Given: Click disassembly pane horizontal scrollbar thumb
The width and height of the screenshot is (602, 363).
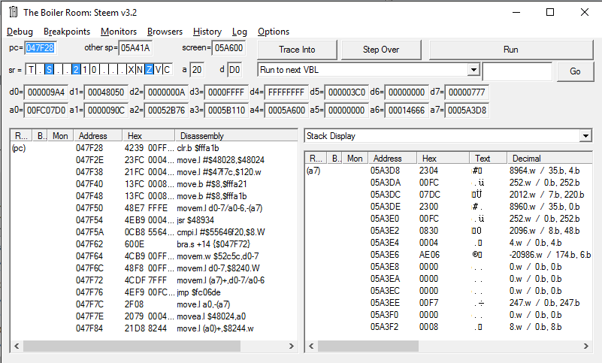Looking at the screenshot, I should pyautogui.click(x=132, y=346).
